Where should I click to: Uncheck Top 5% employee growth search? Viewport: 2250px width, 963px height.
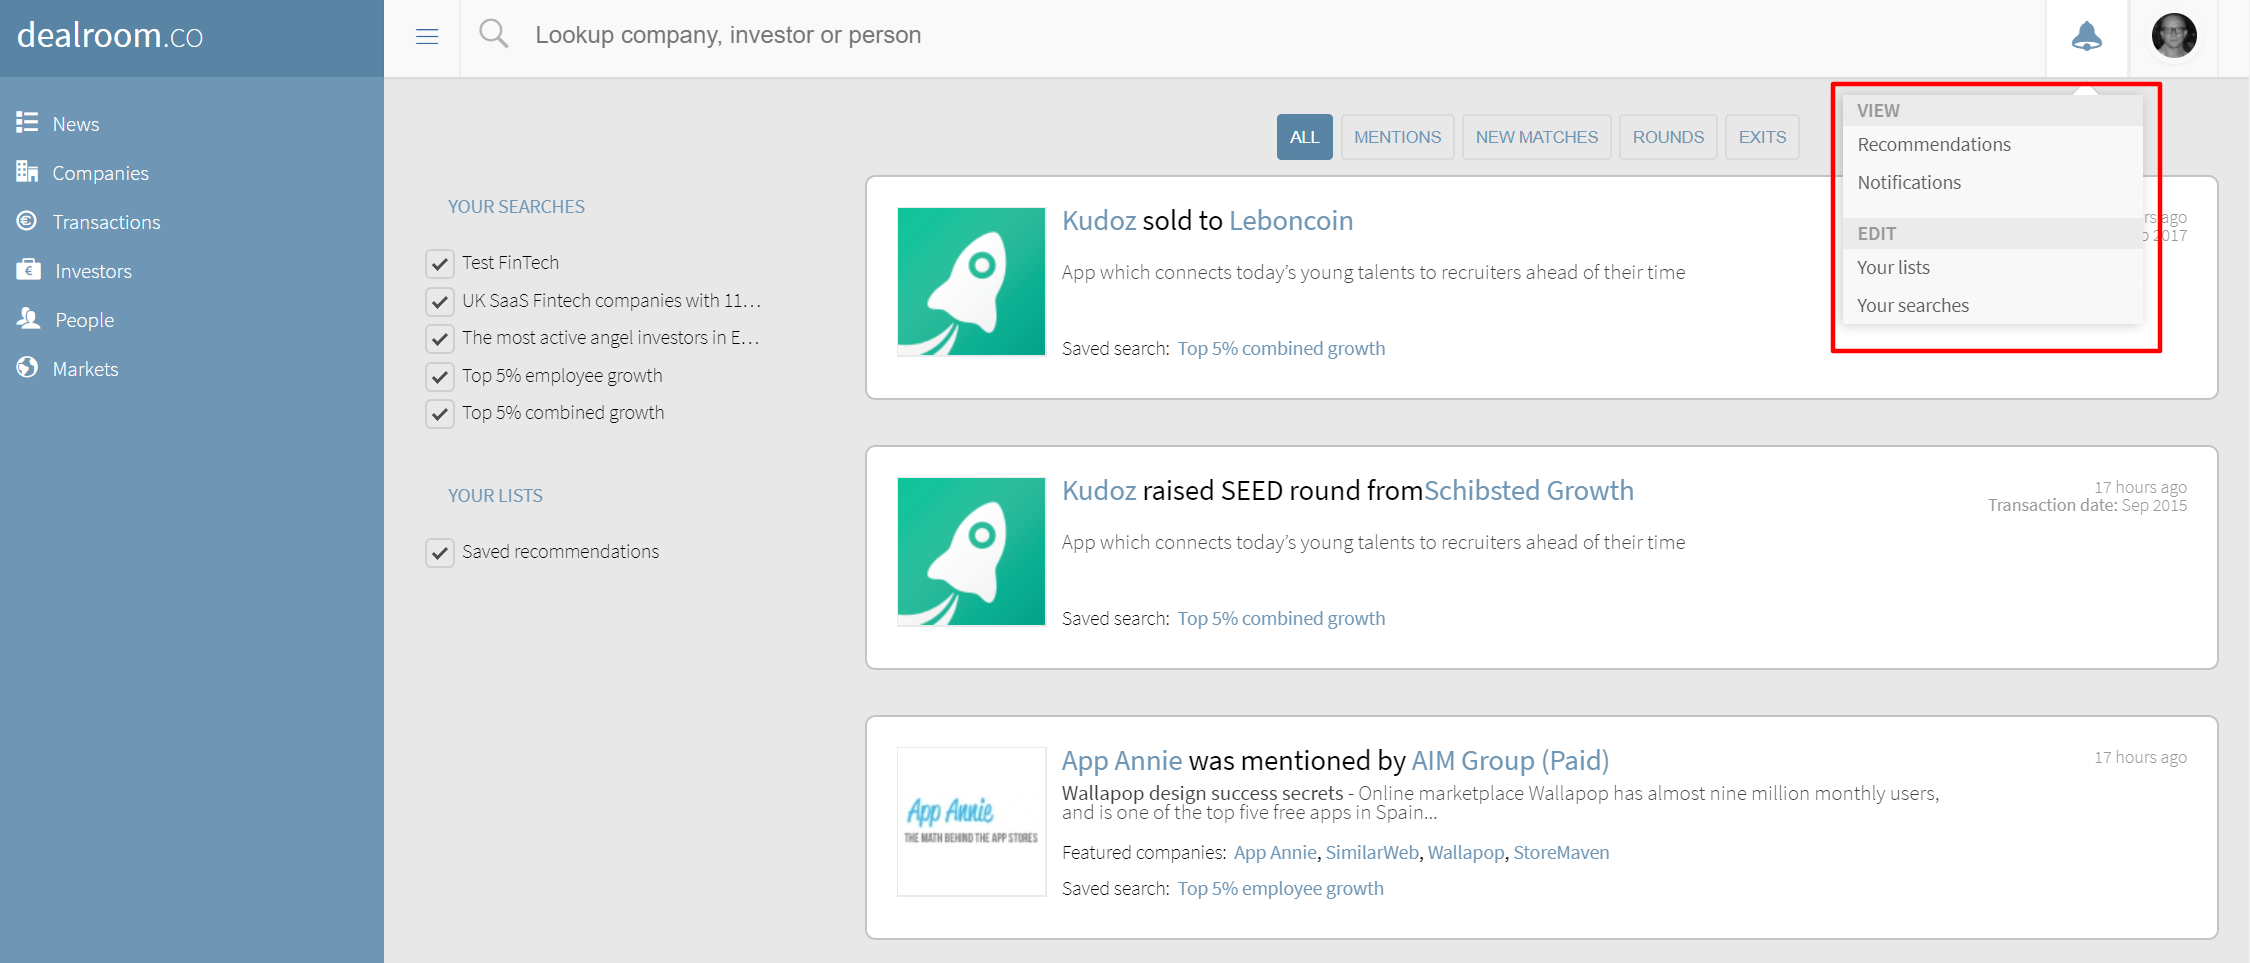pos(440,377)
